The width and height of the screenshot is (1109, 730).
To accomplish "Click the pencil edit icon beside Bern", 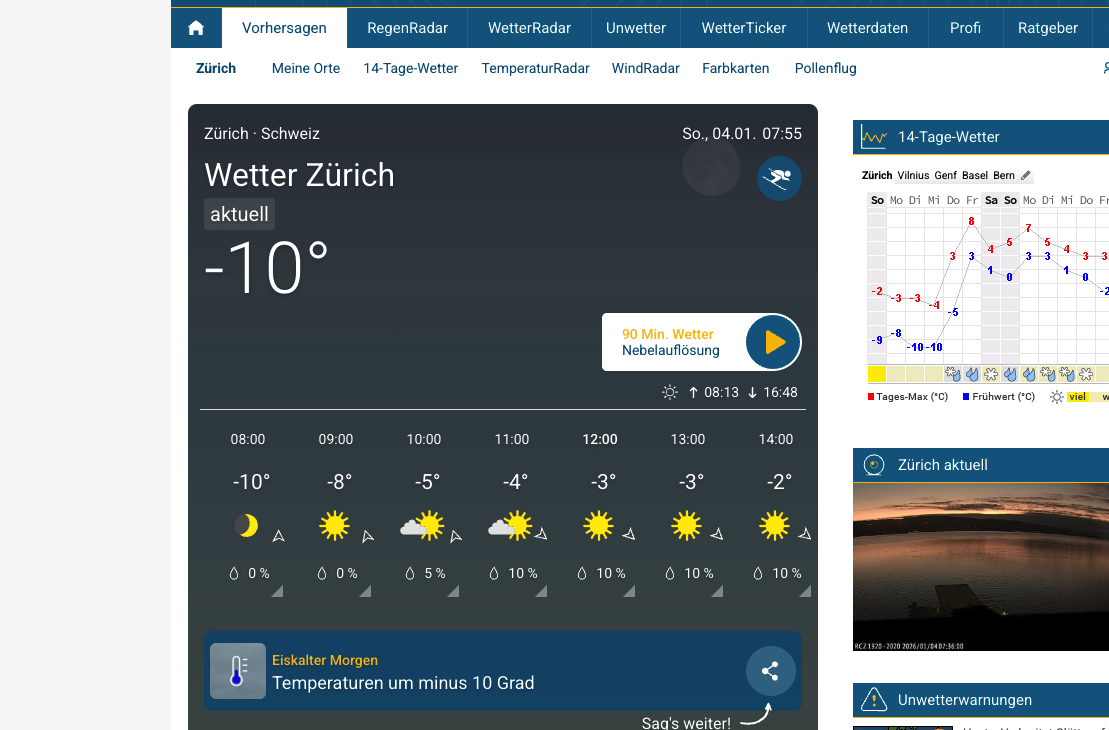I will point(1025,176).
